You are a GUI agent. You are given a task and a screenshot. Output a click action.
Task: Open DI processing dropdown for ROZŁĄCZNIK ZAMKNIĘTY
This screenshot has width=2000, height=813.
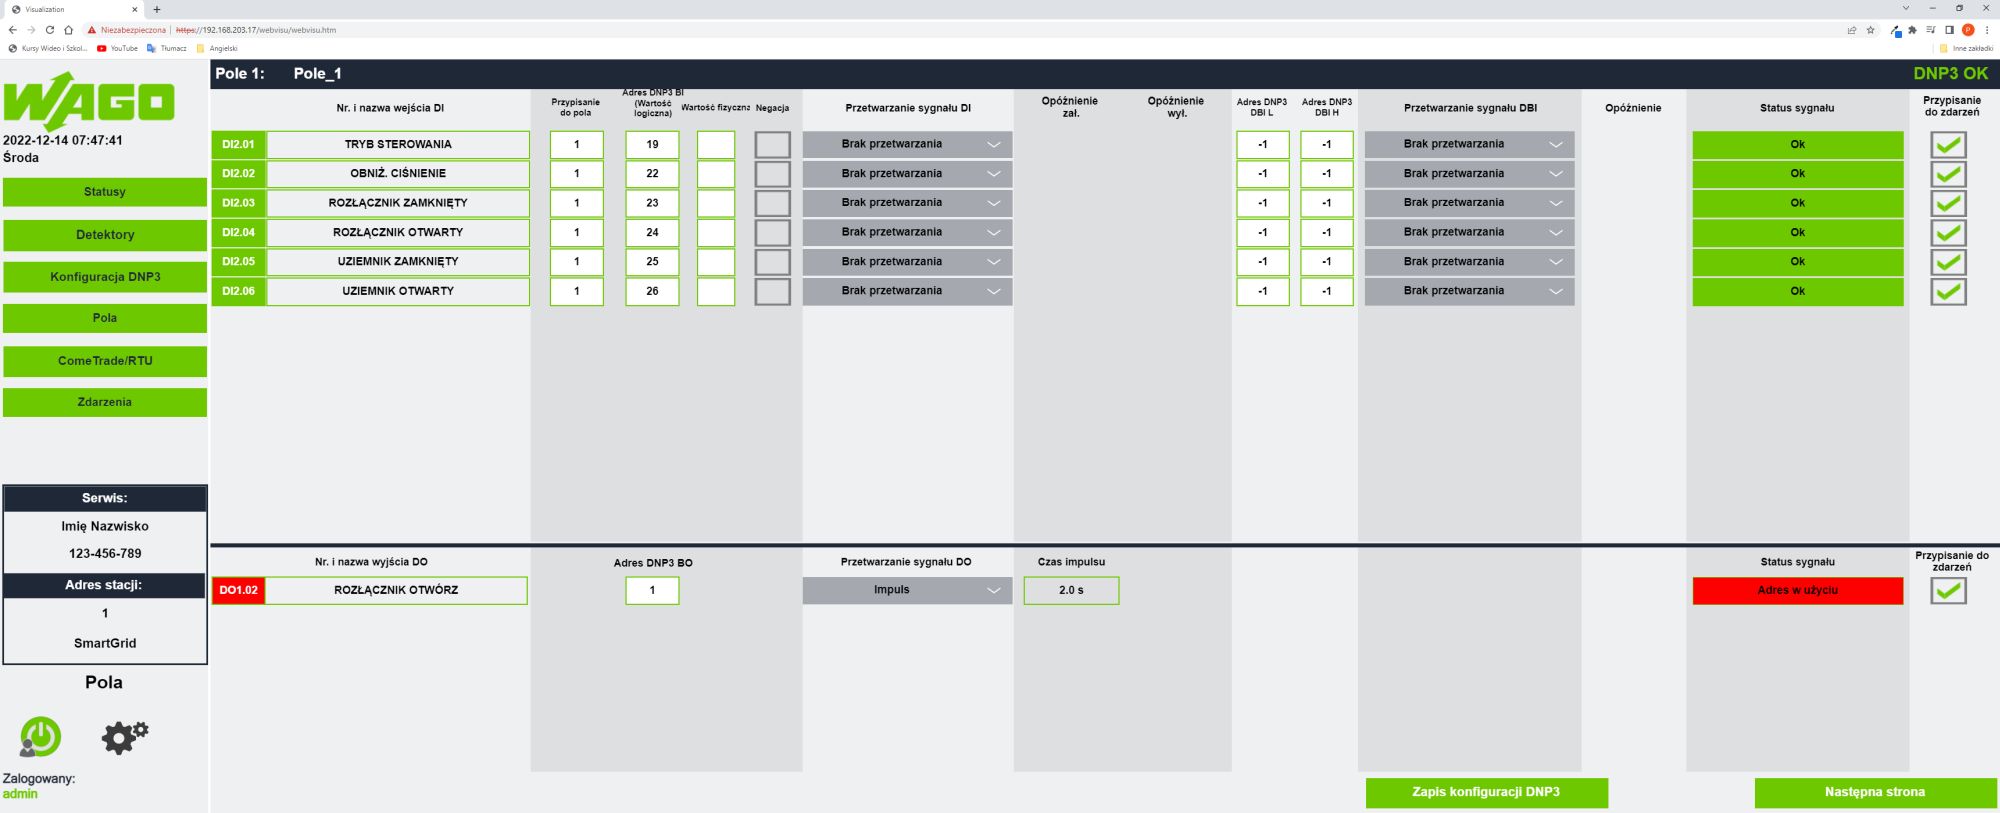[x=907, y=203]
